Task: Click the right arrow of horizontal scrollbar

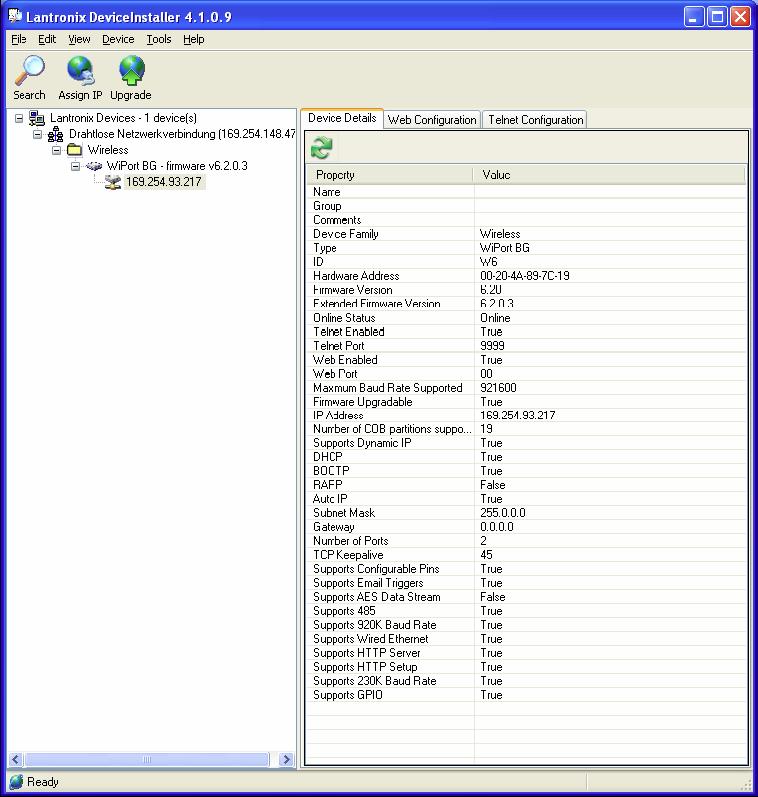Action: [286, 759]
